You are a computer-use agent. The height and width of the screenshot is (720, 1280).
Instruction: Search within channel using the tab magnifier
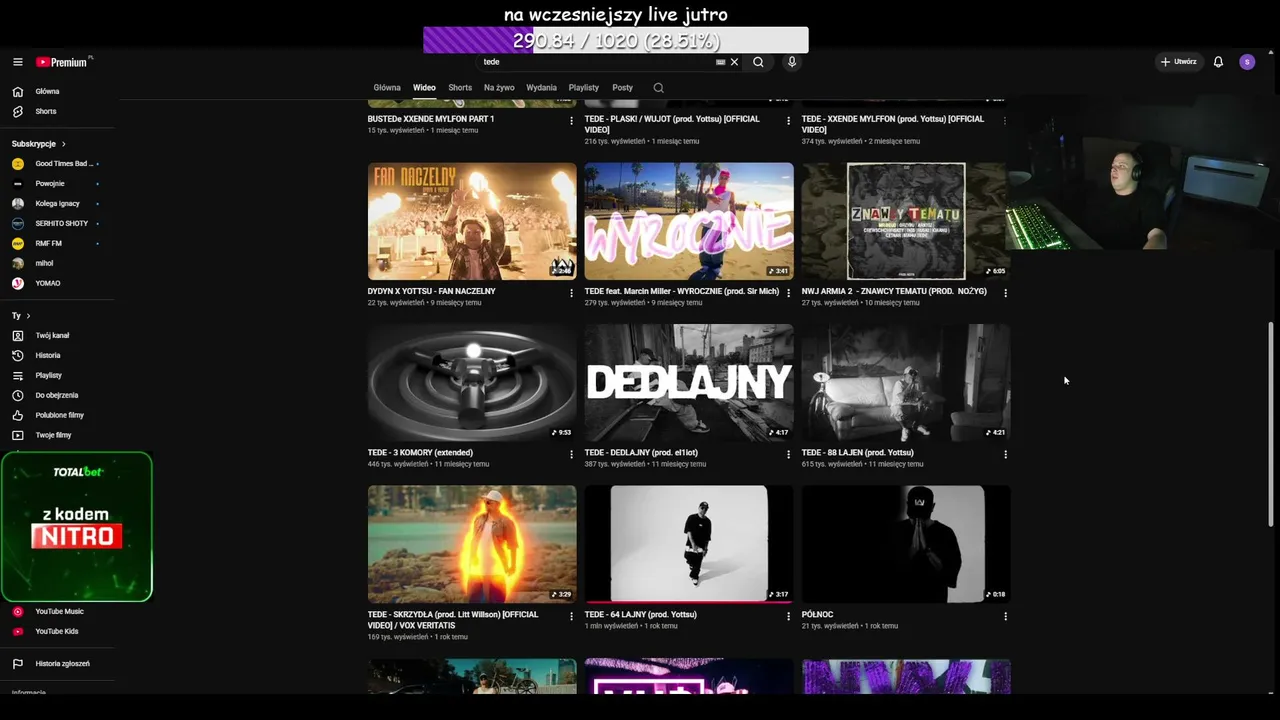[658, 88]
